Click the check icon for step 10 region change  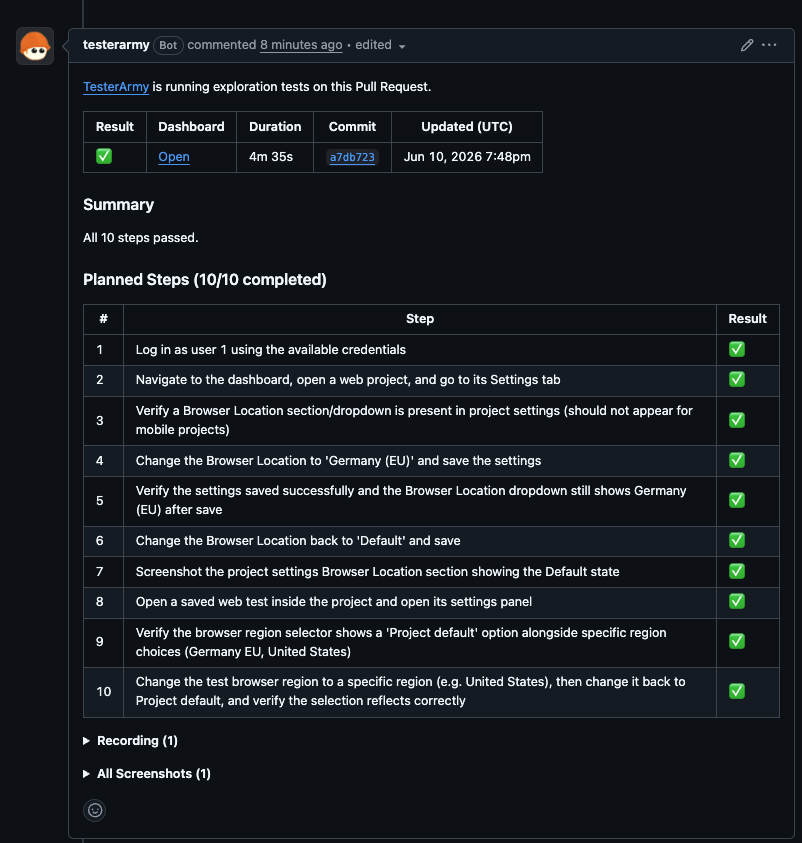[x=736, y=691]
